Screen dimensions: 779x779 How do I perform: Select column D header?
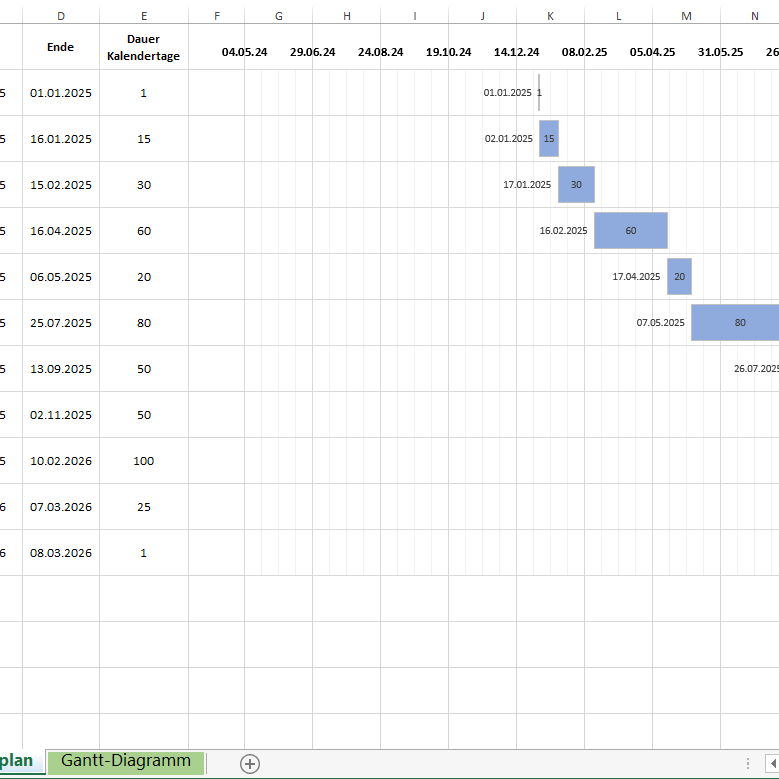[61, 16]
